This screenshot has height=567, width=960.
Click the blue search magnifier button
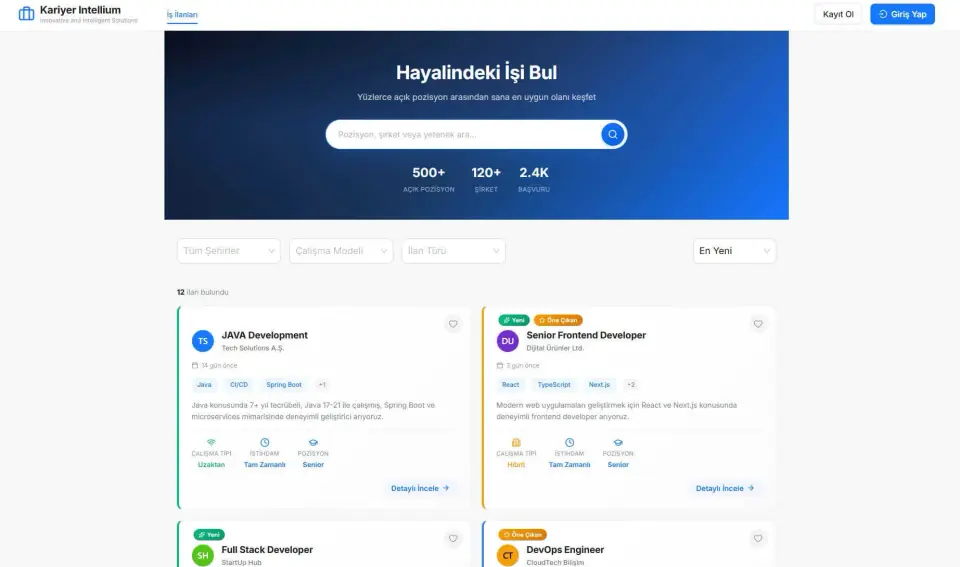612,134
